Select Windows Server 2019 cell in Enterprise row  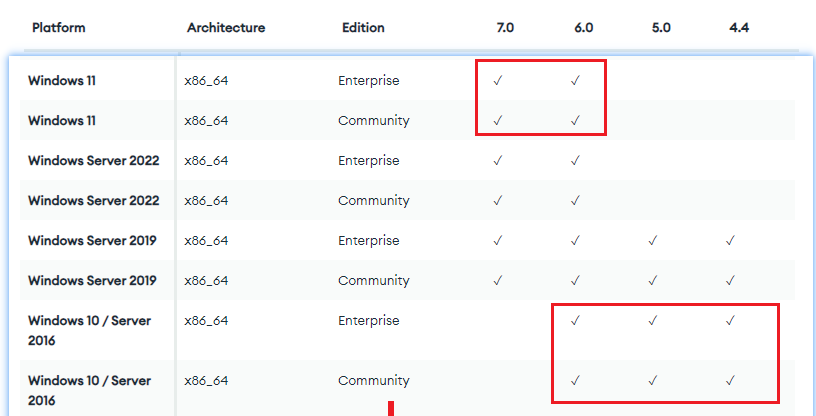92,241
